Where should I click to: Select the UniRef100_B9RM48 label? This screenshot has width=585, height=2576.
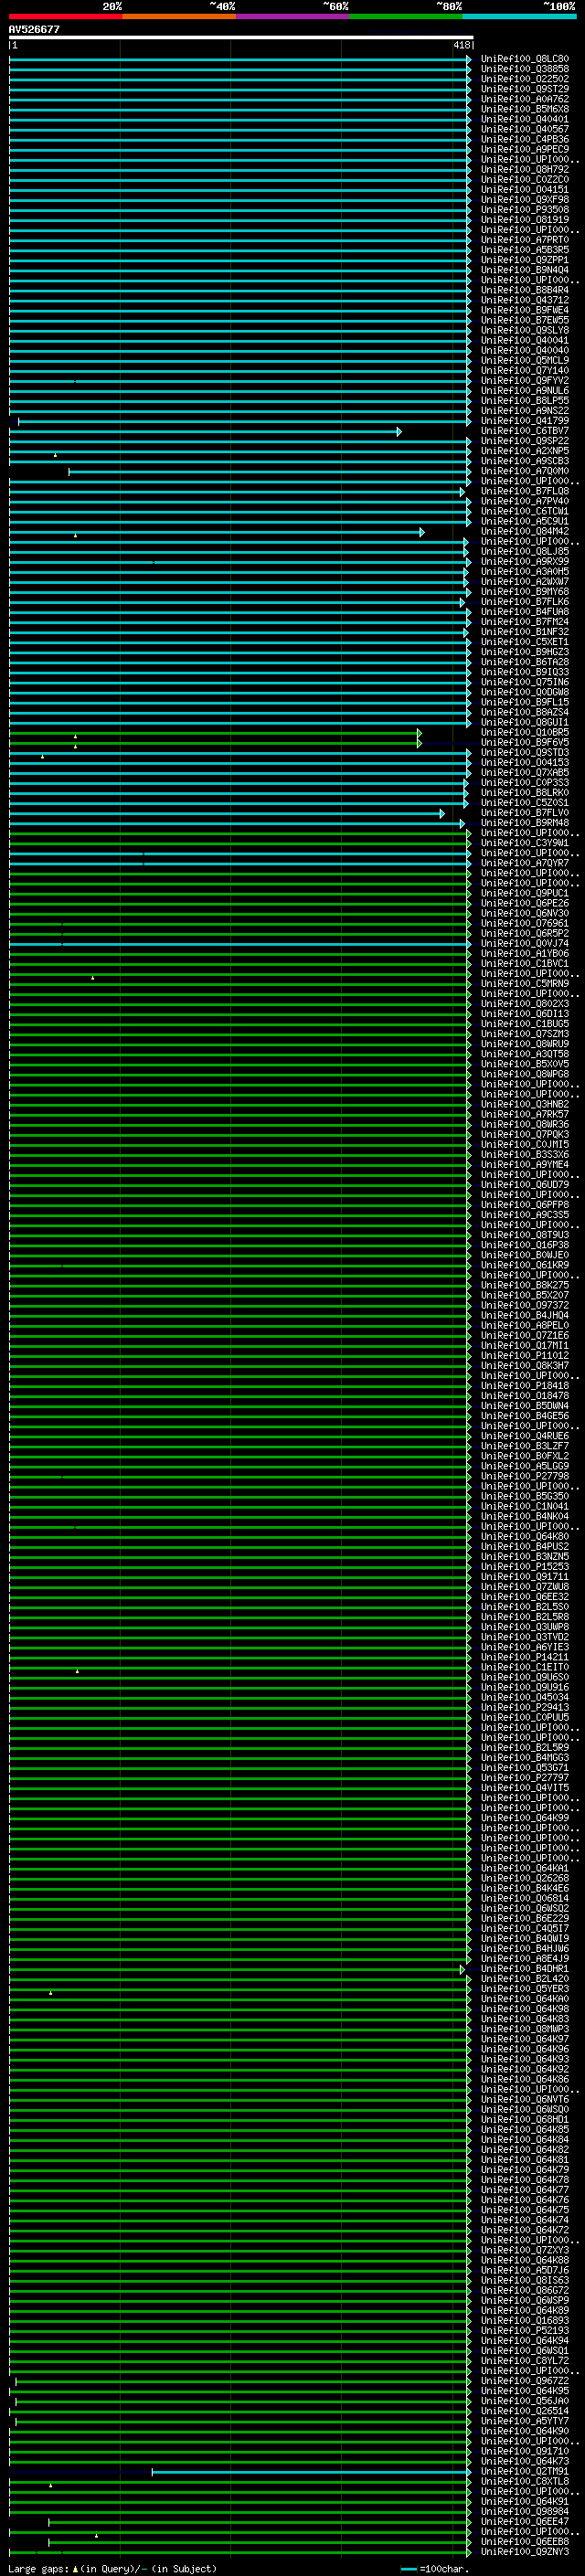524,823
